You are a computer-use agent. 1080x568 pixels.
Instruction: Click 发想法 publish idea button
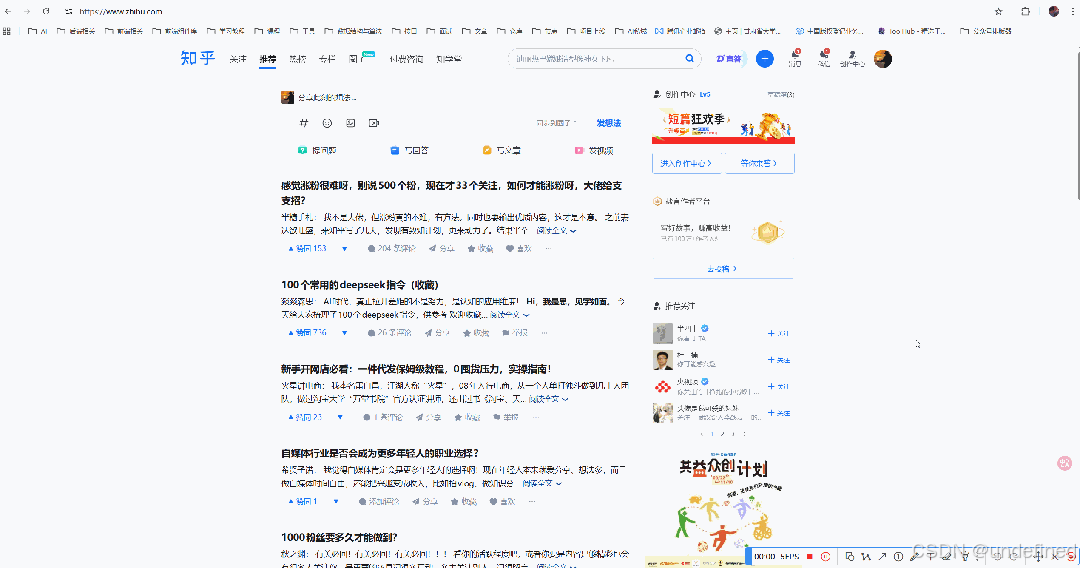click(609, 123)
